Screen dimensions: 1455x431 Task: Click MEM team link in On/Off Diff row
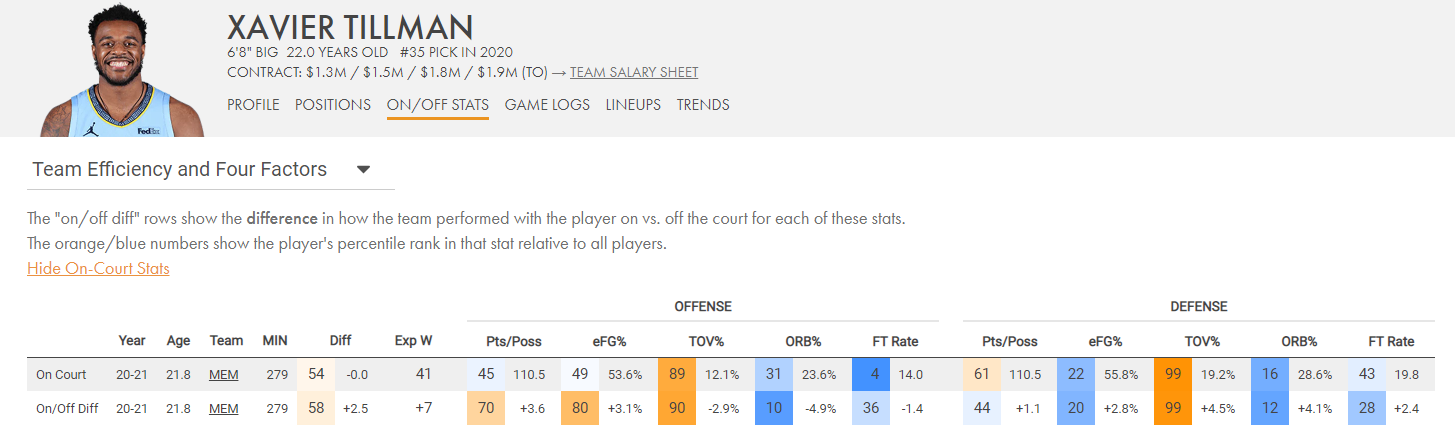(x=223, y=409)
